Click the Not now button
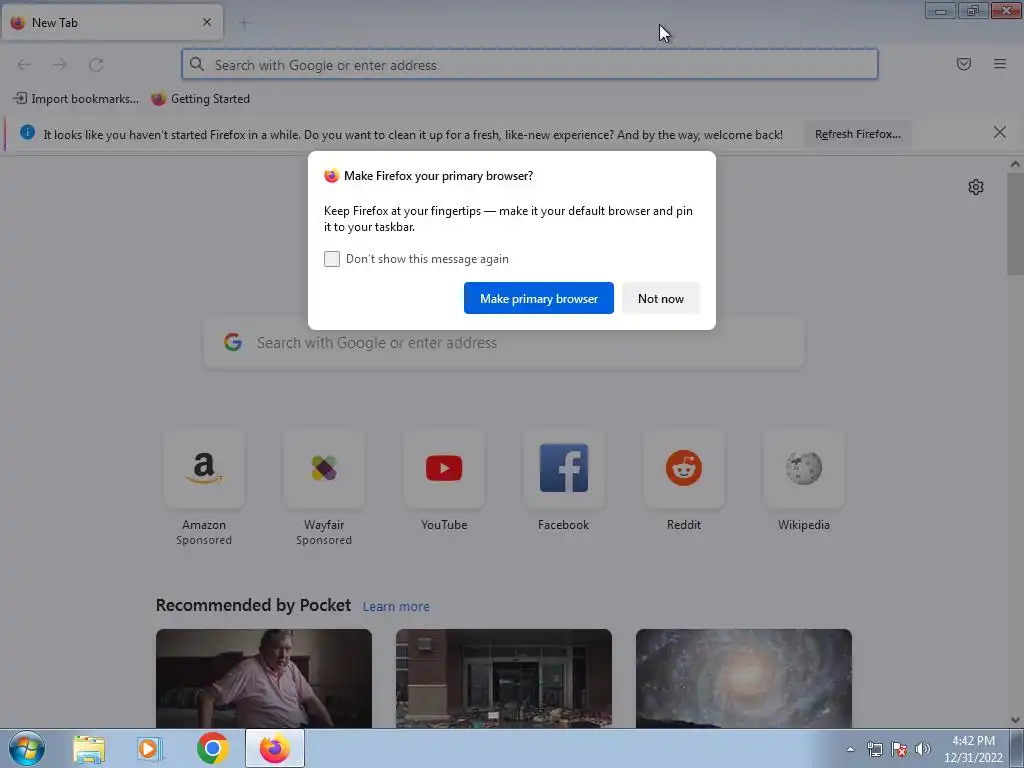The image size is (1024, 768). tap(661, 298)
